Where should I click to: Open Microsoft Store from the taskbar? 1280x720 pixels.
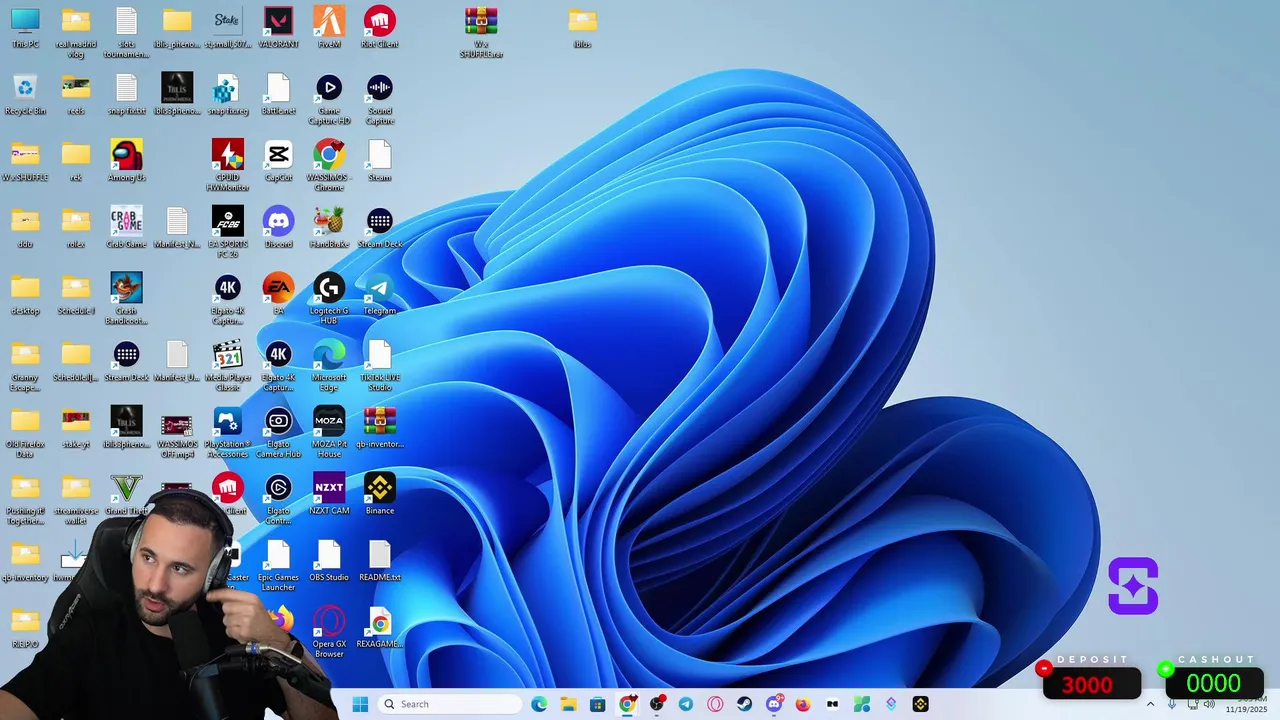(x=597, y=704)
